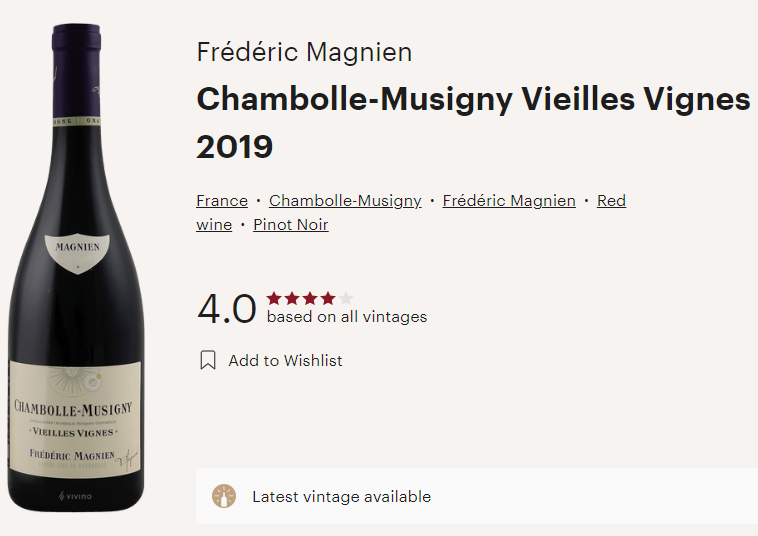Select the fourth rating star
The width and height of the screenshot is (758, 536).
coord(328,298)
